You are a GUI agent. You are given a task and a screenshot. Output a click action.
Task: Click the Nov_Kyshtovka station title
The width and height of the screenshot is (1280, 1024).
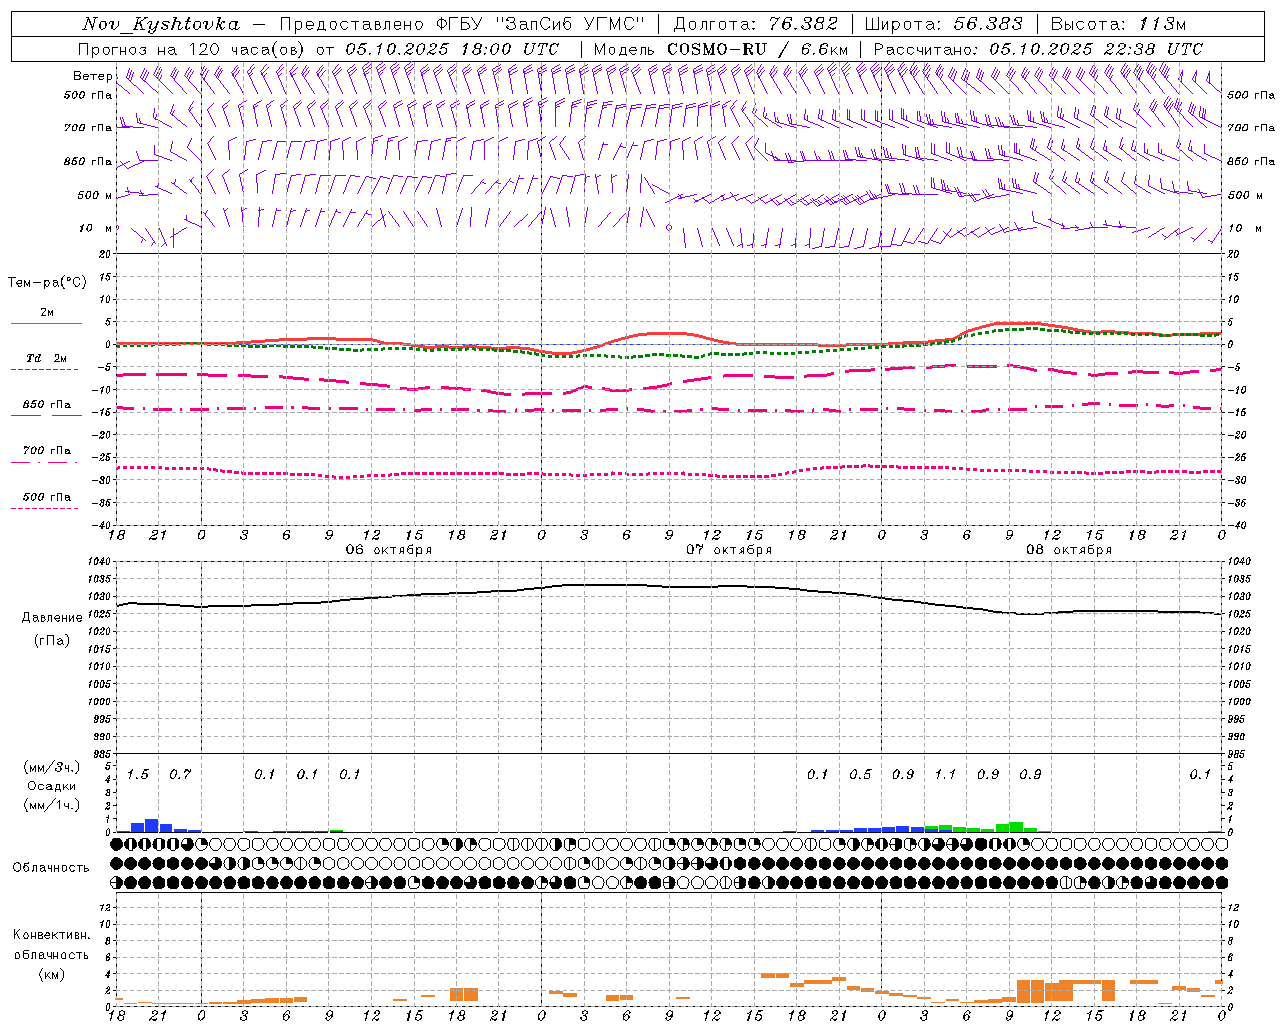click(x=160, y=24)
